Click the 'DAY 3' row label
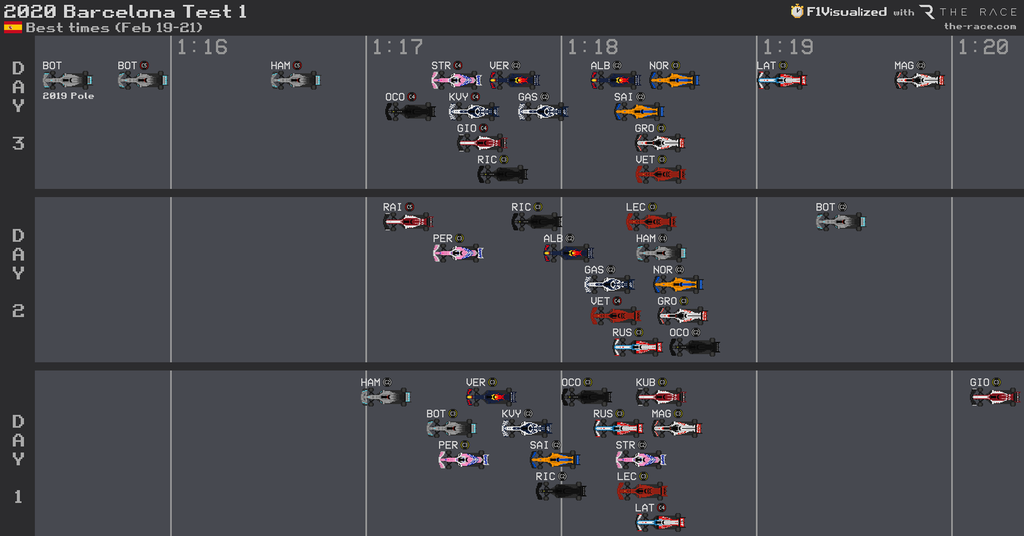Screen dimensions: 1024x536 click(18, 106)
